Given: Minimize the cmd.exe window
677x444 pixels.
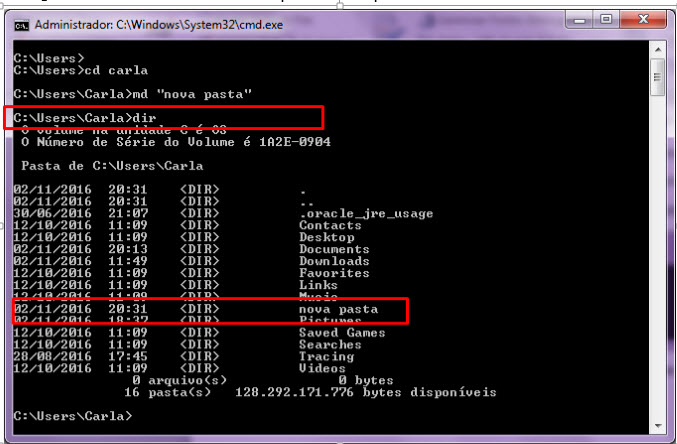Looking at the screenshot, I should click(579, 20).
